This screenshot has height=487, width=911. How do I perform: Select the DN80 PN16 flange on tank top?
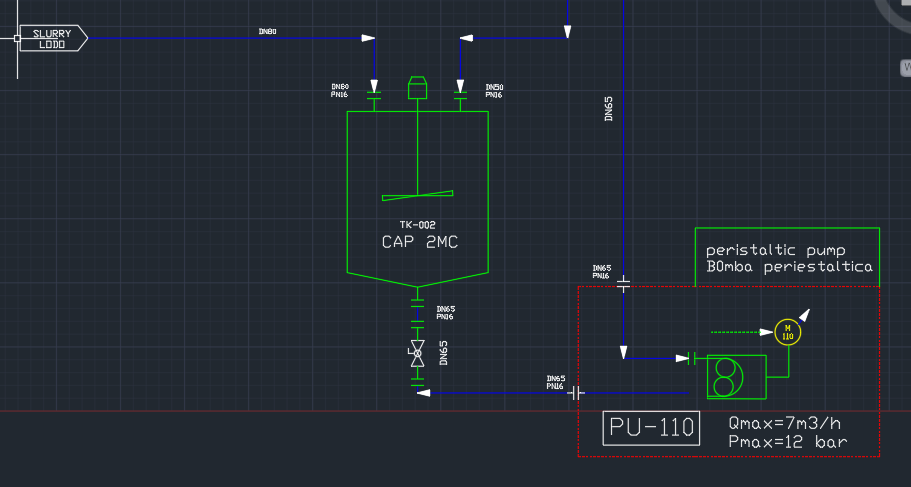click(x=374, y=95)
